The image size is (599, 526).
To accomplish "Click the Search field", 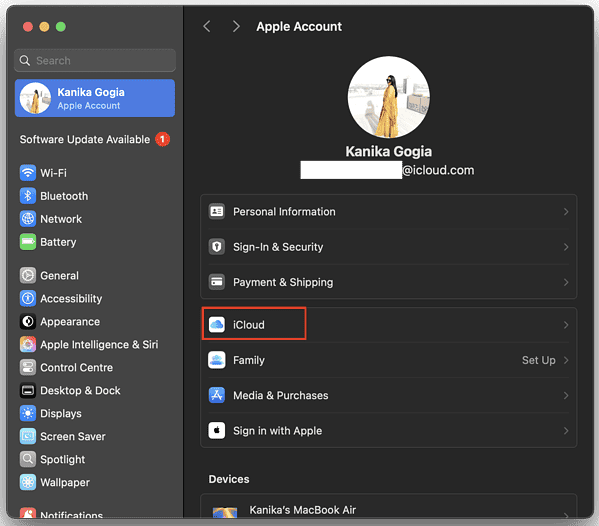I will pyautogui.click(x=95, y=60).
